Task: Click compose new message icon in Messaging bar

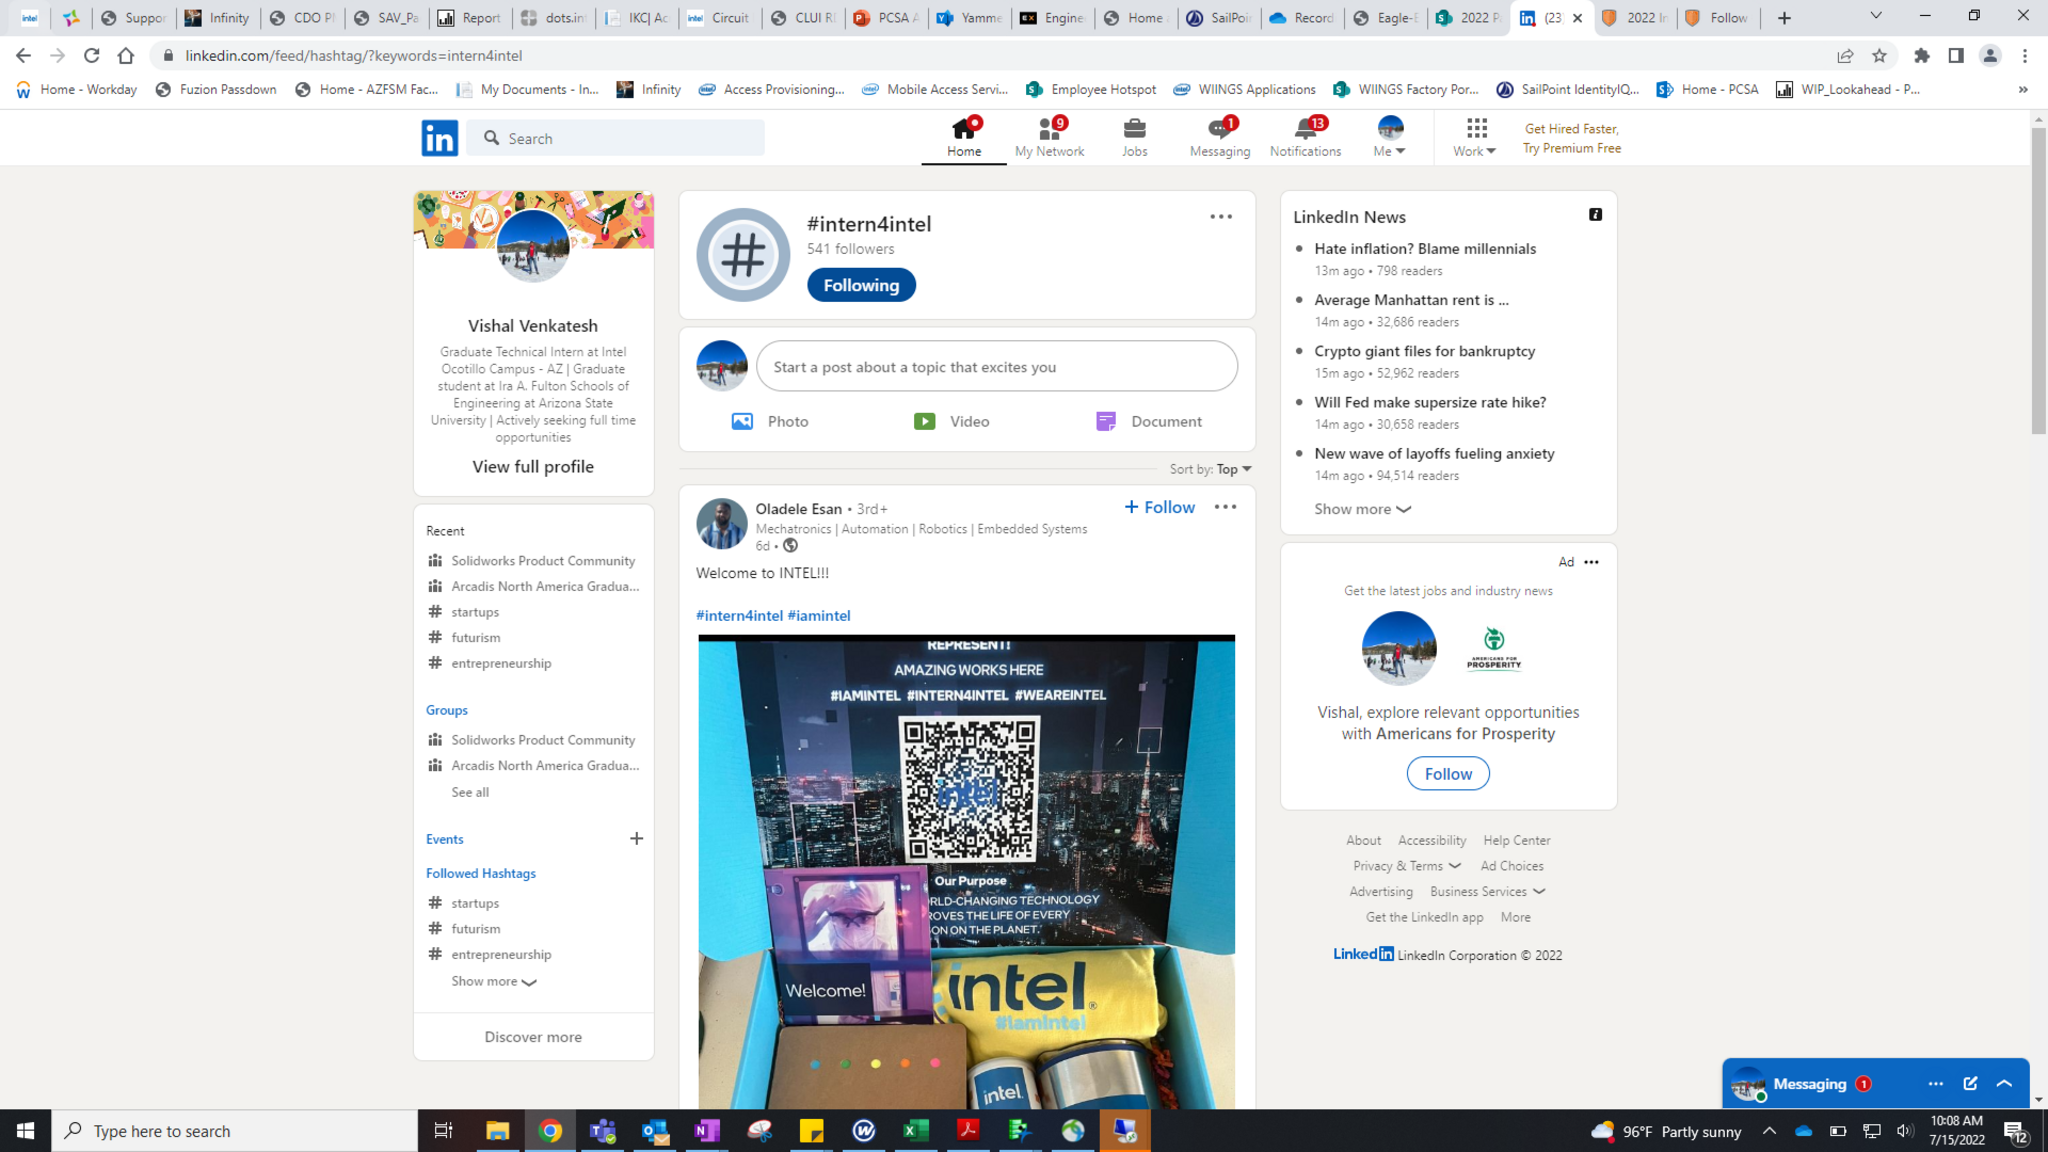Action: click(x=1970, y=1083)
